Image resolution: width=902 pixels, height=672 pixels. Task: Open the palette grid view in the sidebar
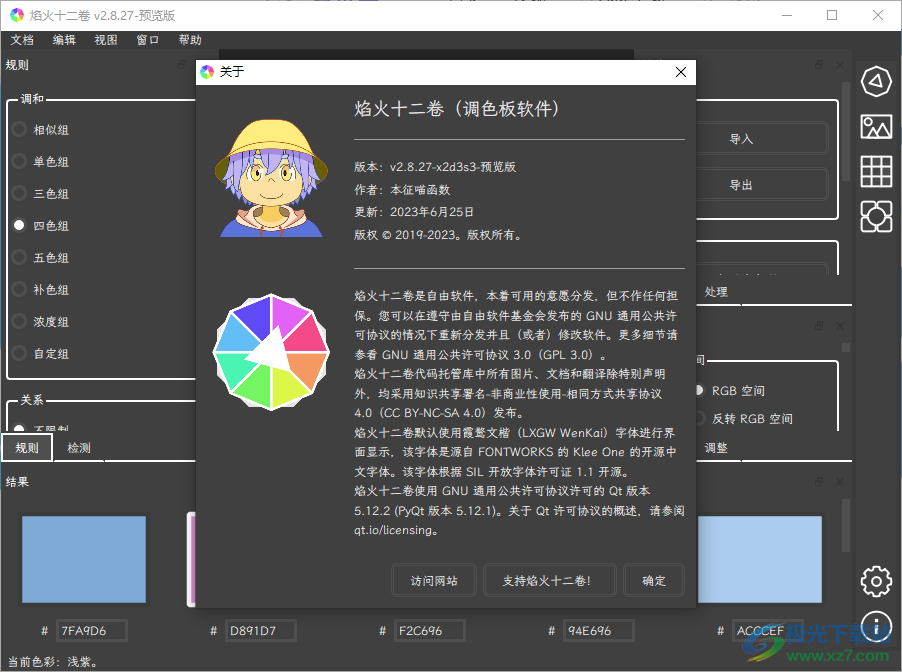click(x=875, y=172)
